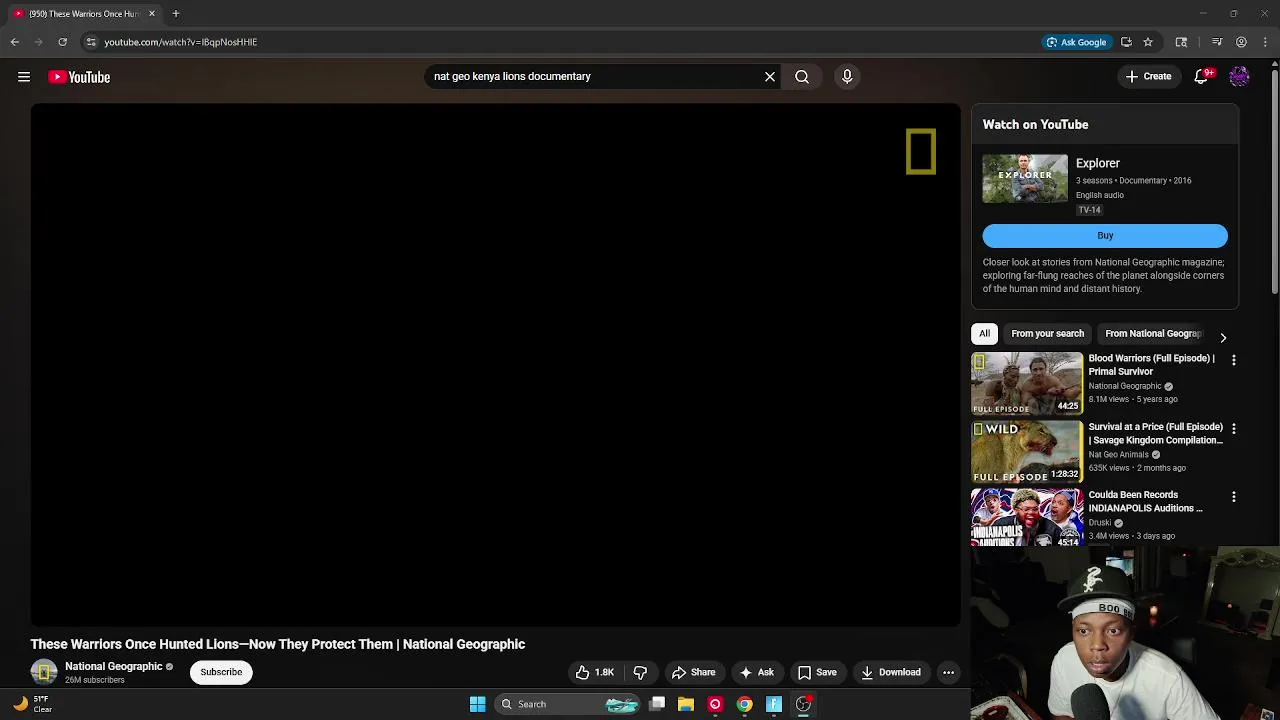Screen dimensions: 1280x720
Task: View site information icon in address bar
Action: (x=91, y=42)
